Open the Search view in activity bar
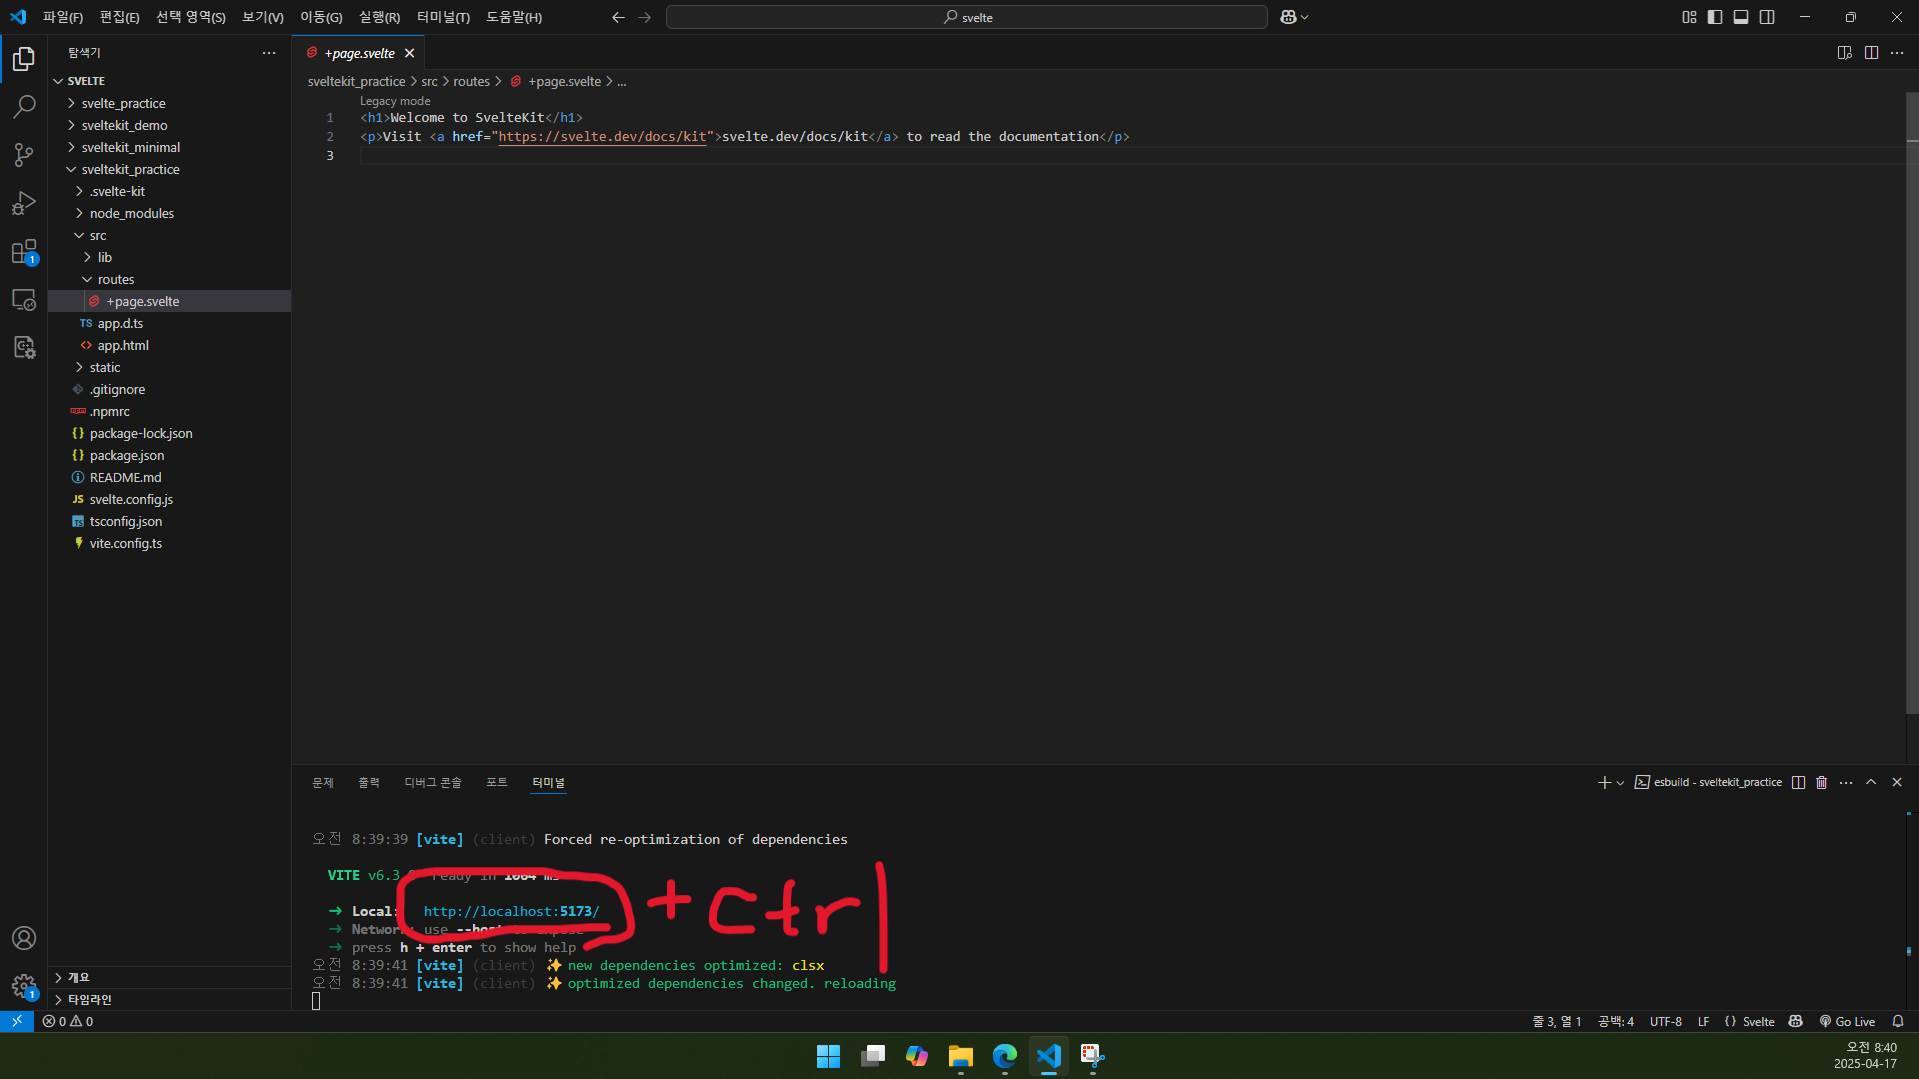Viewport: 1919px width, 1079px height. [24, 106]
